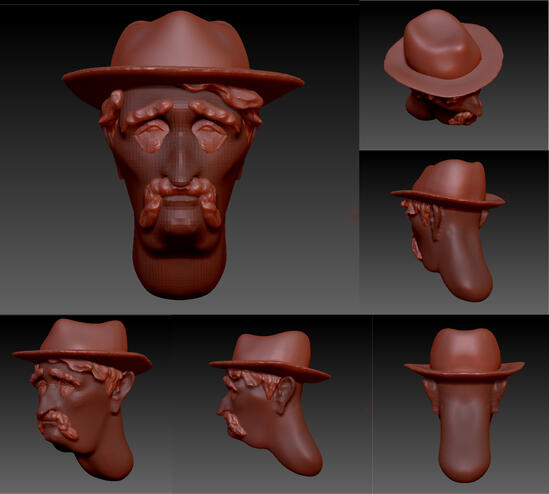The height and width of the screenshot is (494, 549).
Task: Open the straight back-of-head view render
Action: tap(464, 405)
